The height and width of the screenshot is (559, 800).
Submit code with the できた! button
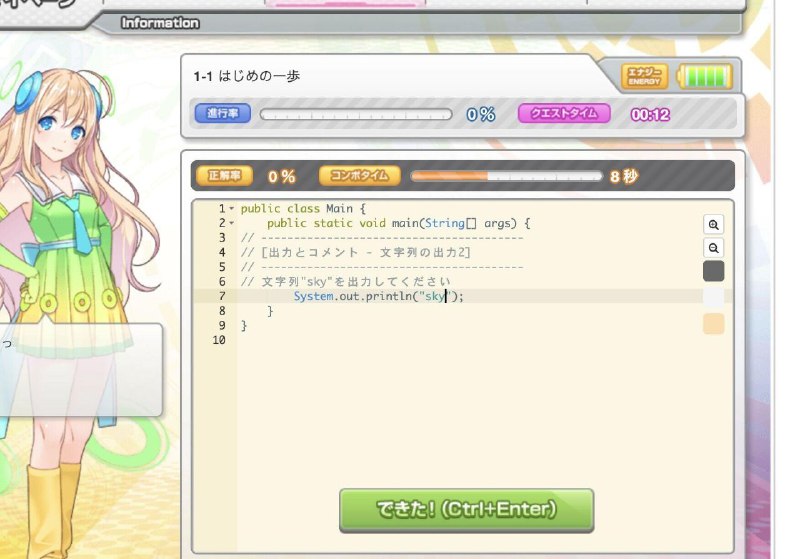coord(466,510)
